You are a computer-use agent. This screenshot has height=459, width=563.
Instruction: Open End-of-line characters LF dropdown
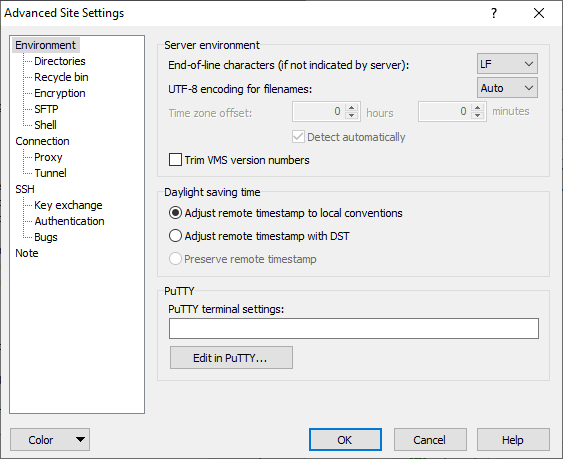507,64
